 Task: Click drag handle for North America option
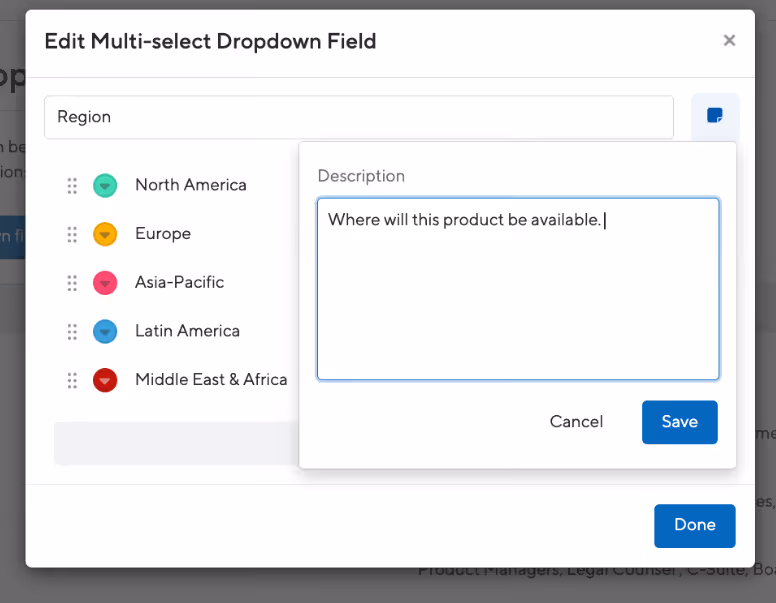point(72,186)
